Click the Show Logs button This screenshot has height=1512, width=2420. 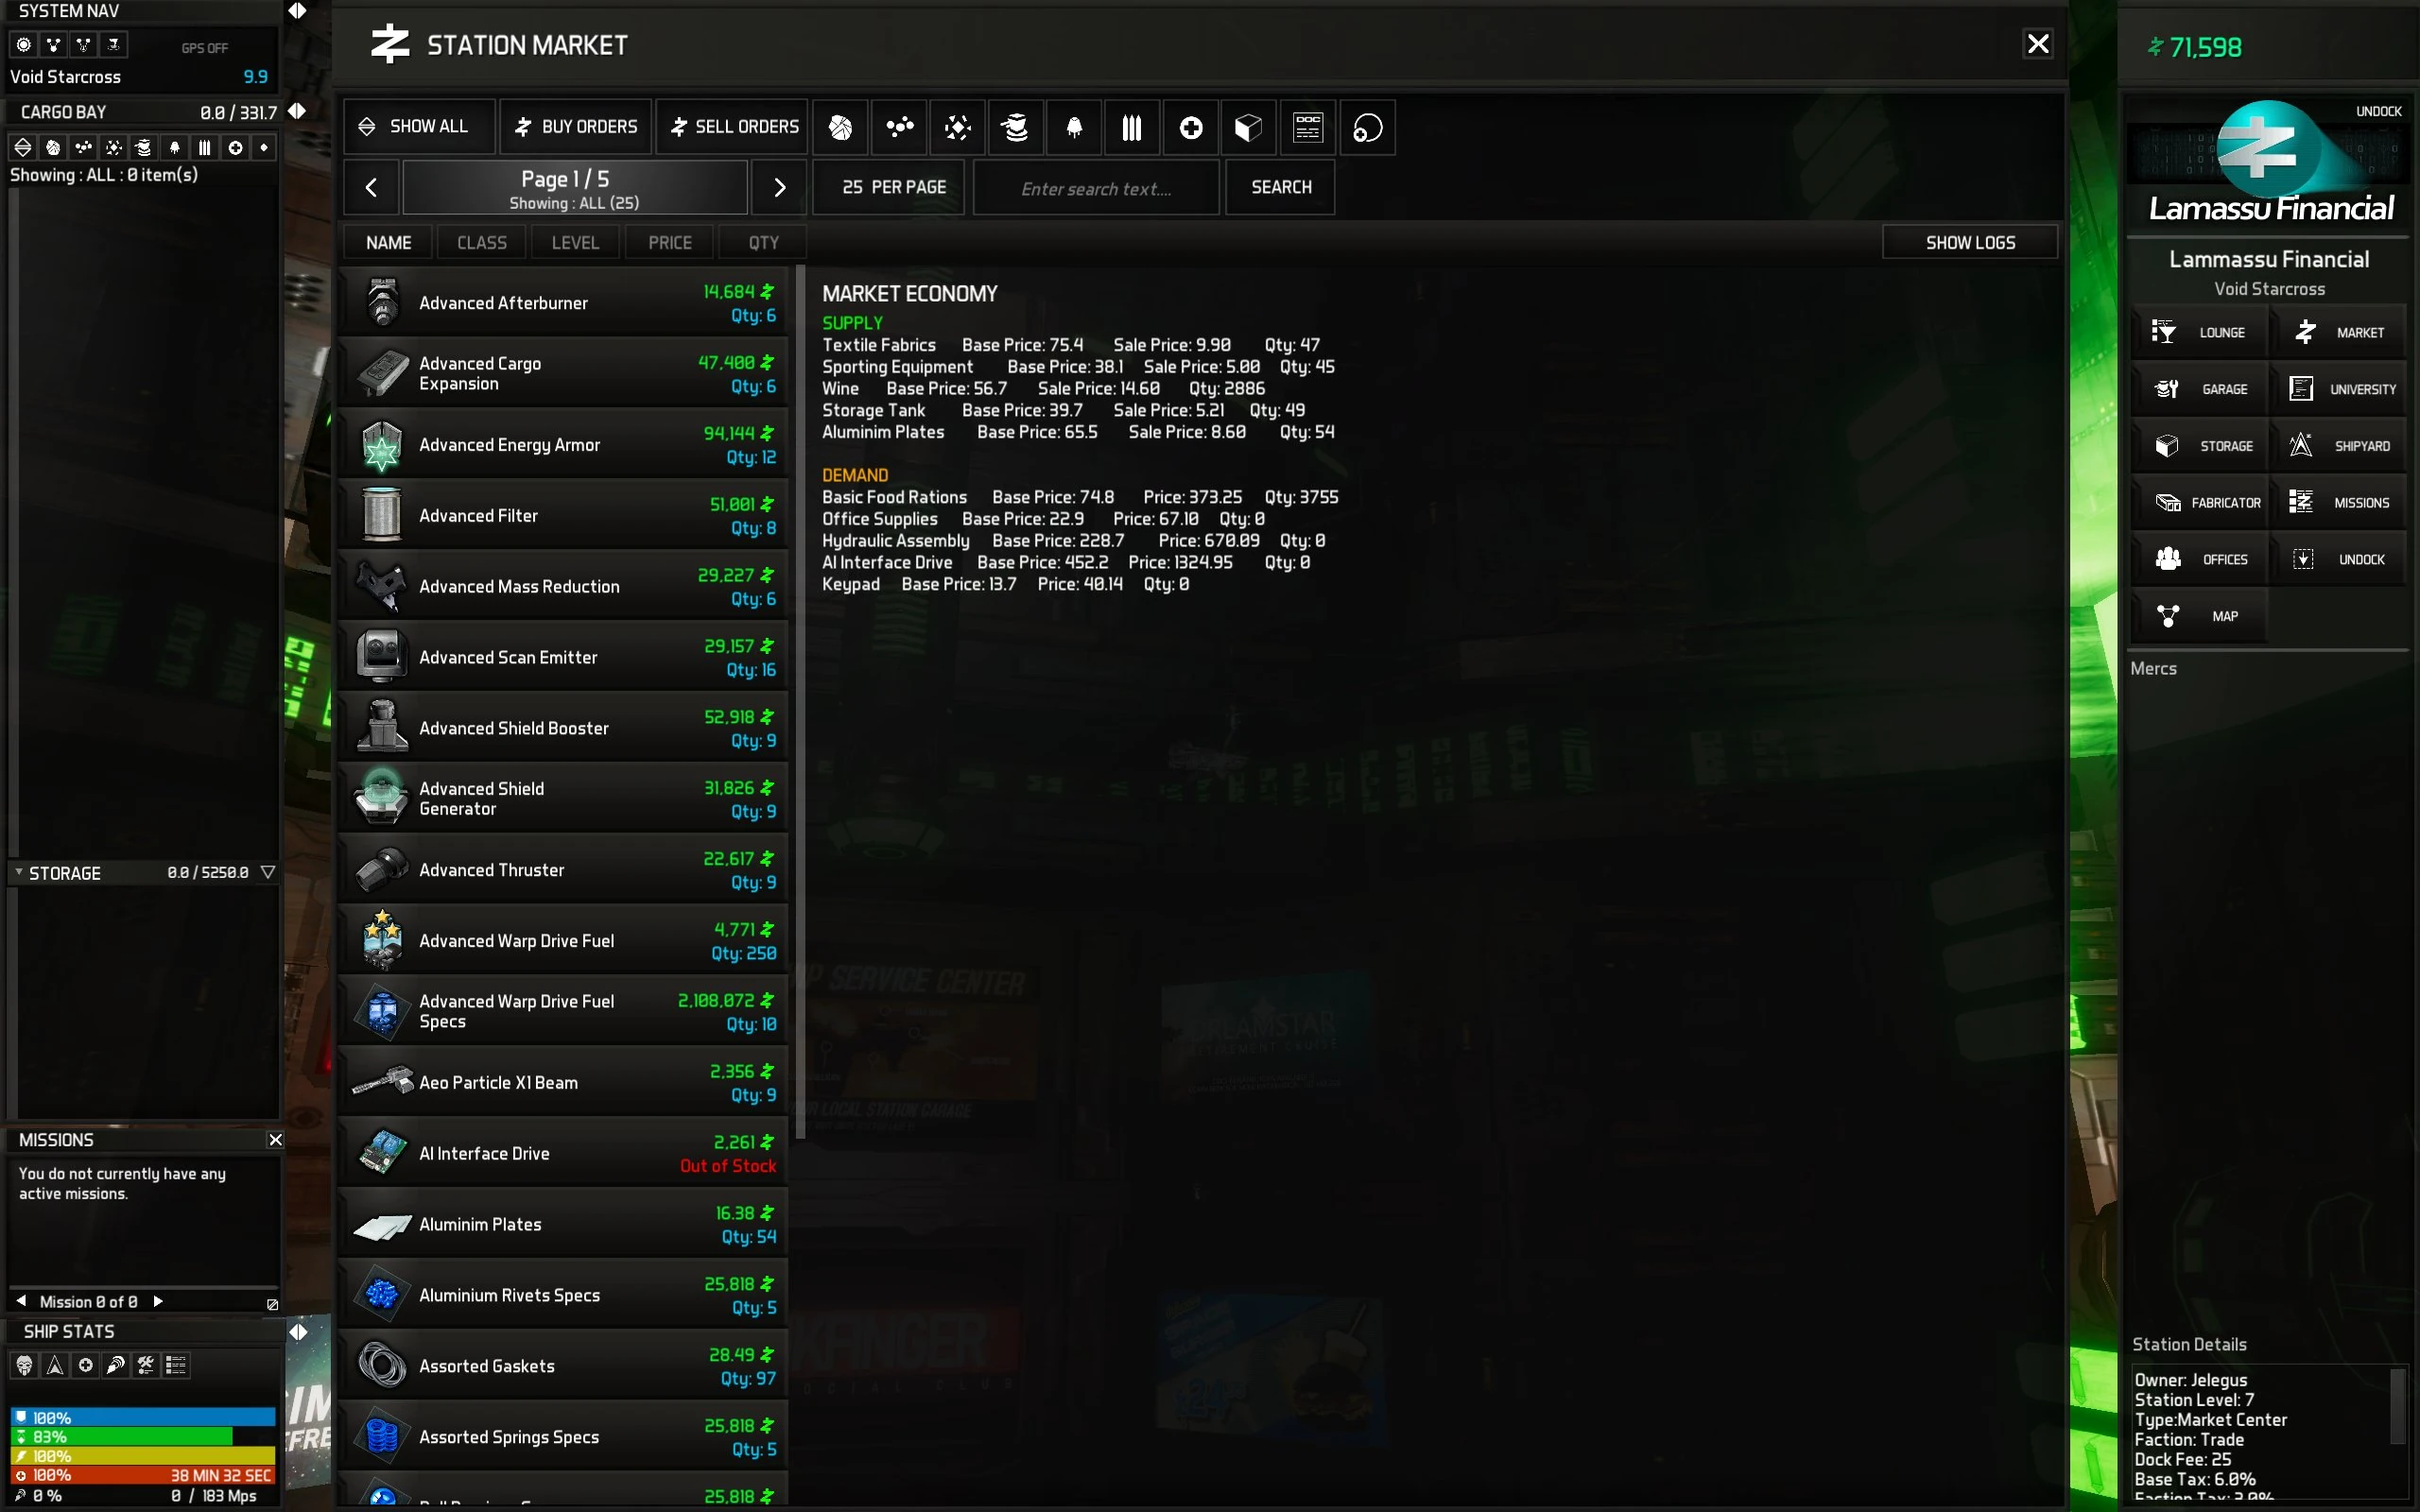1969,243
